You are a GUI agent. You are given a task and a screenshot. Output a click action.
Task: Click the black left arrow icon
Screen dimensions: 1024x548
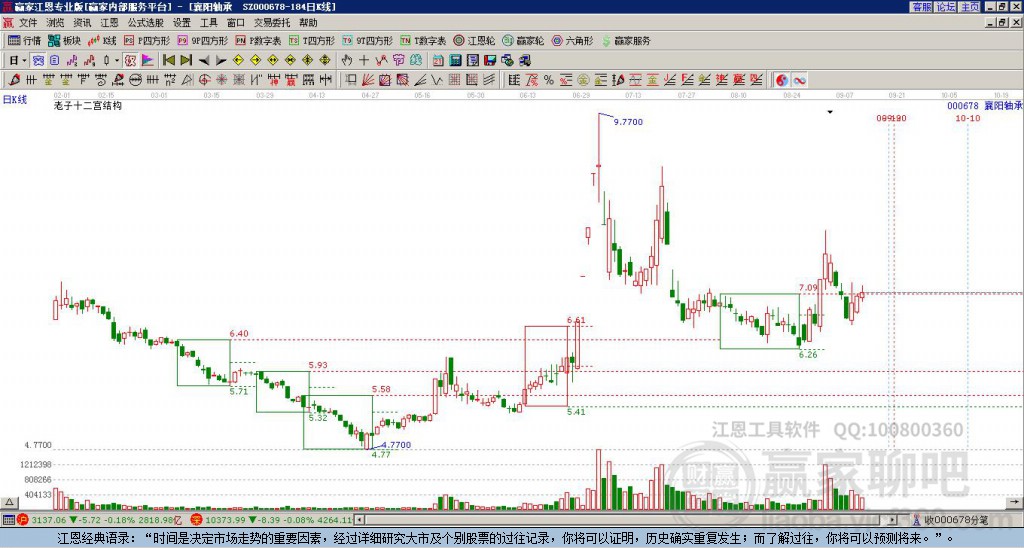coord(203,61)
